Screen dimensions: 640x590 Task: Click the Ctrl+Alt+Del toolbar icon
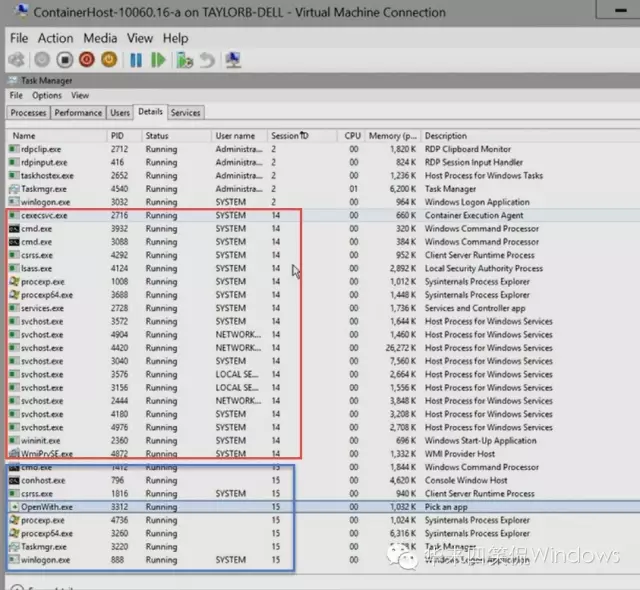coord(17,60)
